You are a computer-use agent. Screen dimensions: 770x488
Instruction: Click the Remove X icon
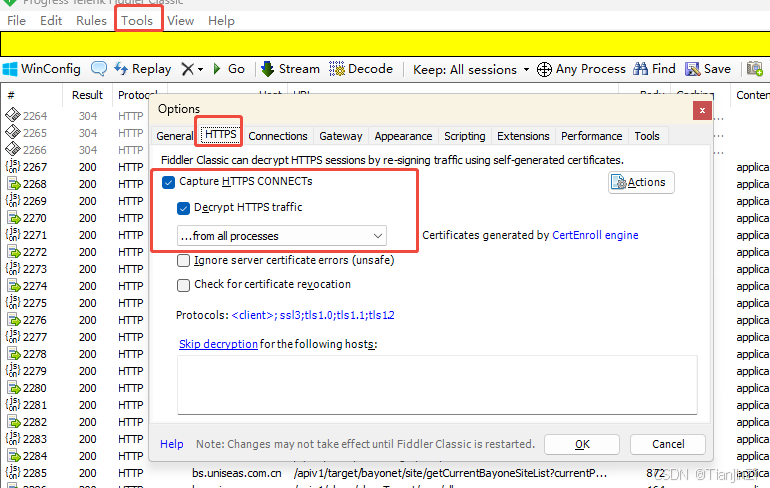(188, 69)
